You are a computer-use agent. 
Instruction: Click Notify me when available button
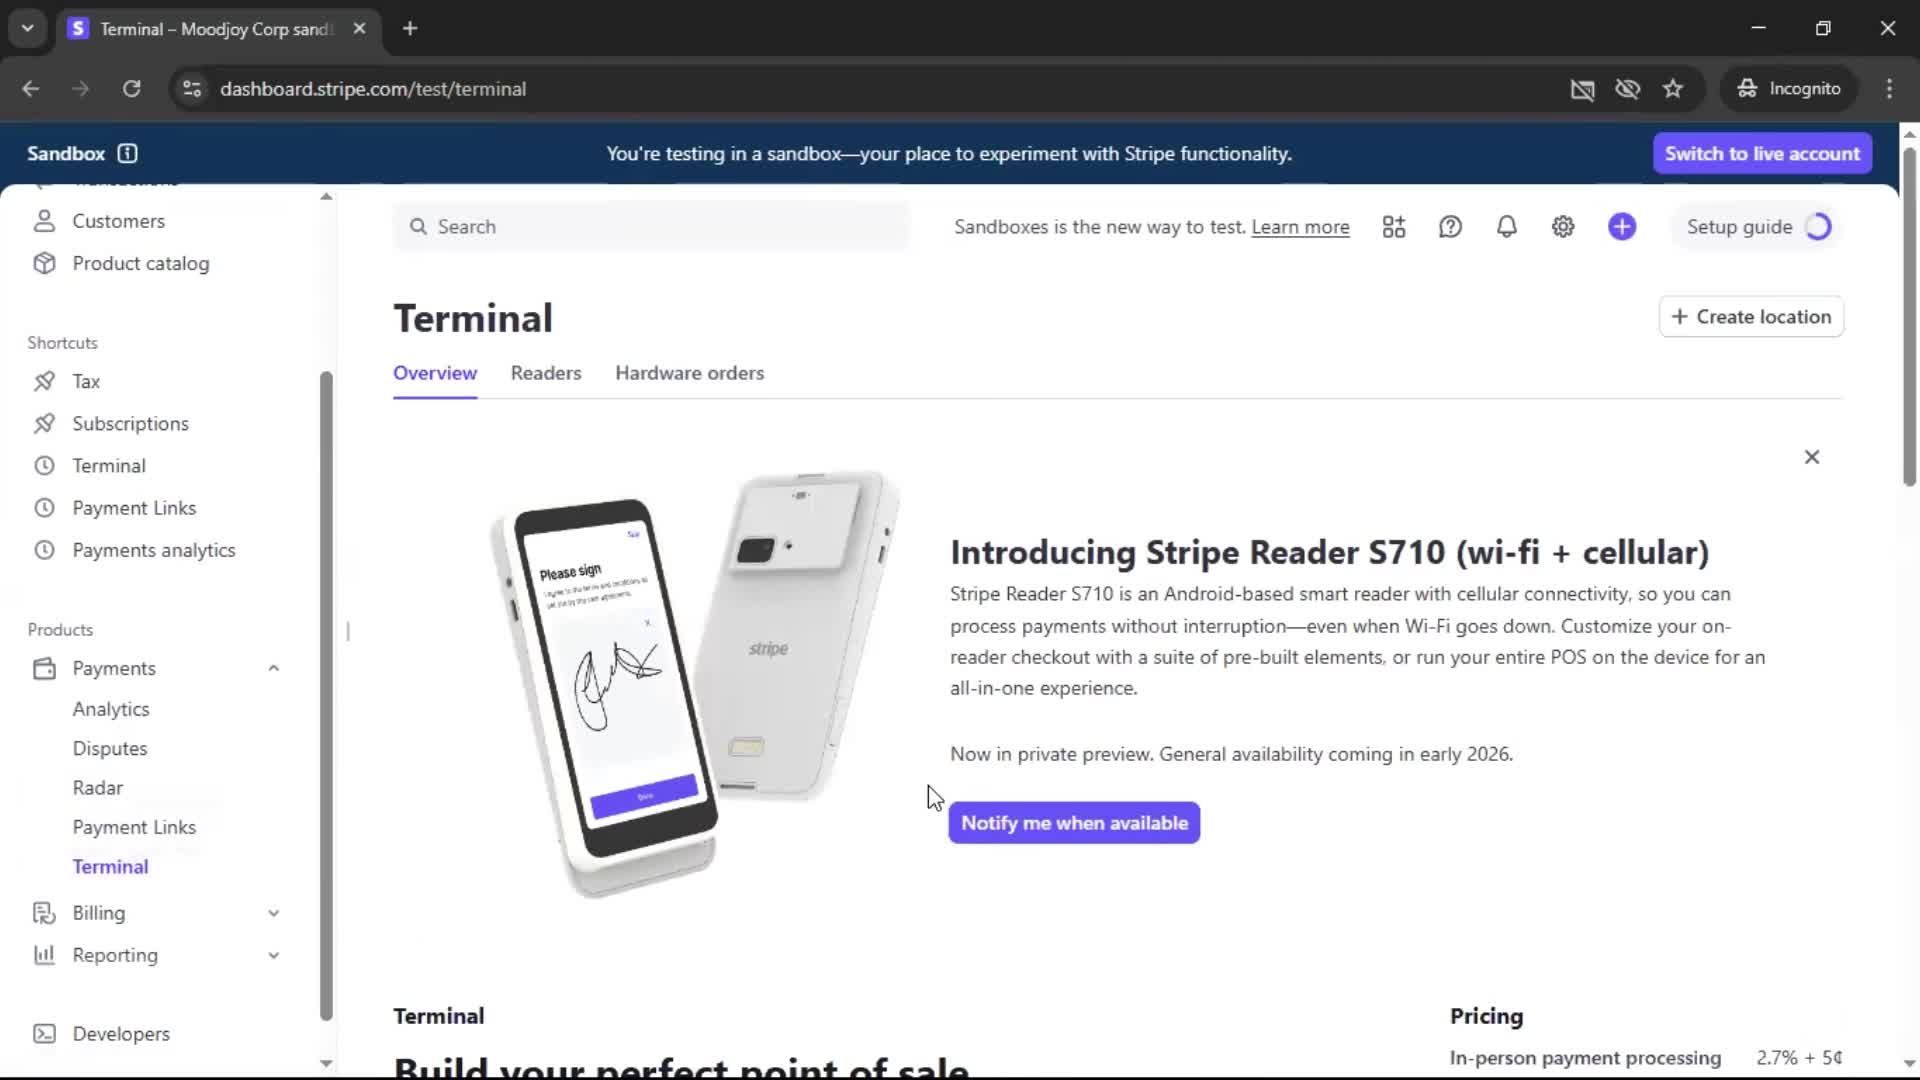point(1074,823)
